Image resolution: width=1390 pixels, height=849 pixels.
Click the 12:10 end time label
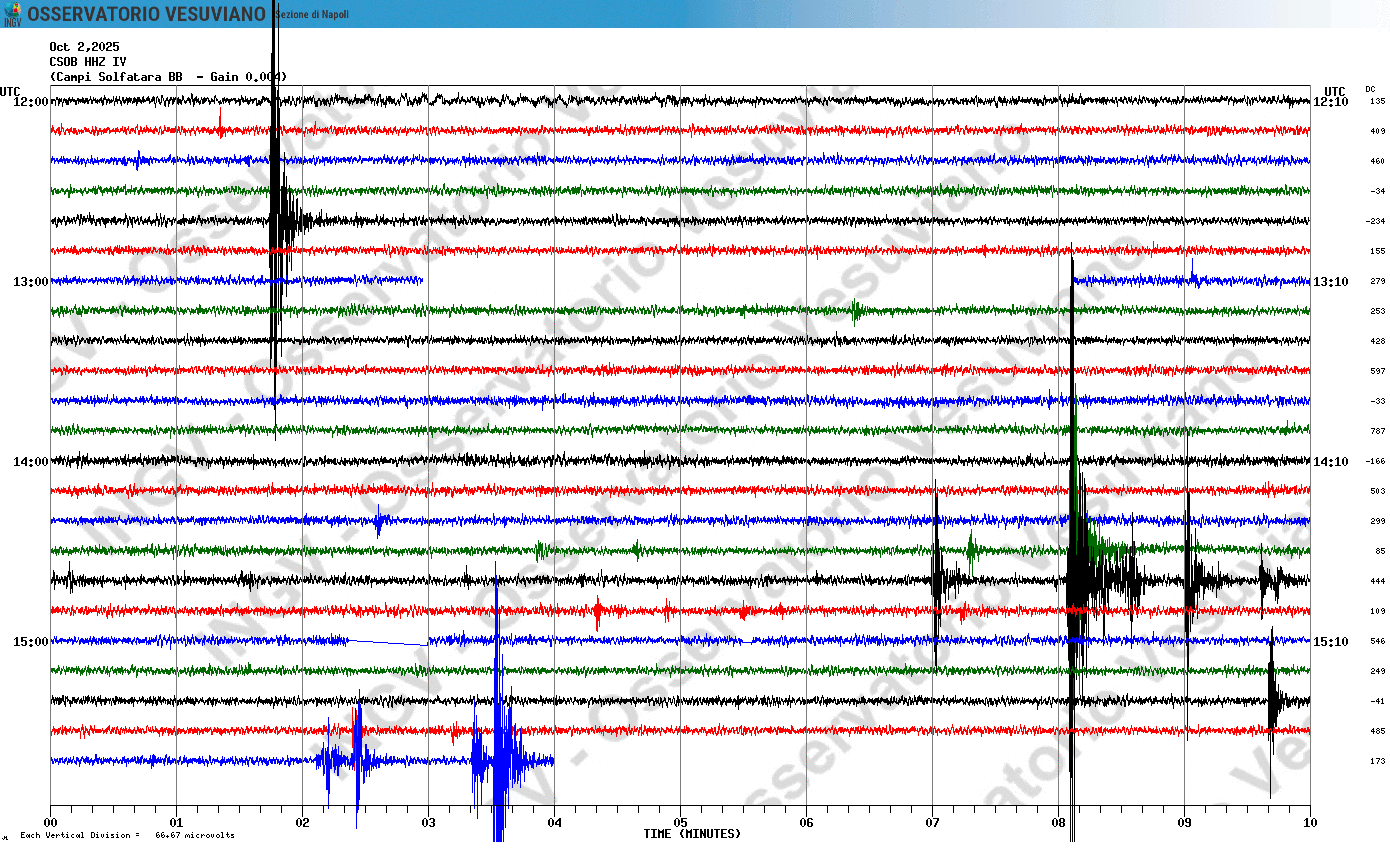tap(1331, 101)
